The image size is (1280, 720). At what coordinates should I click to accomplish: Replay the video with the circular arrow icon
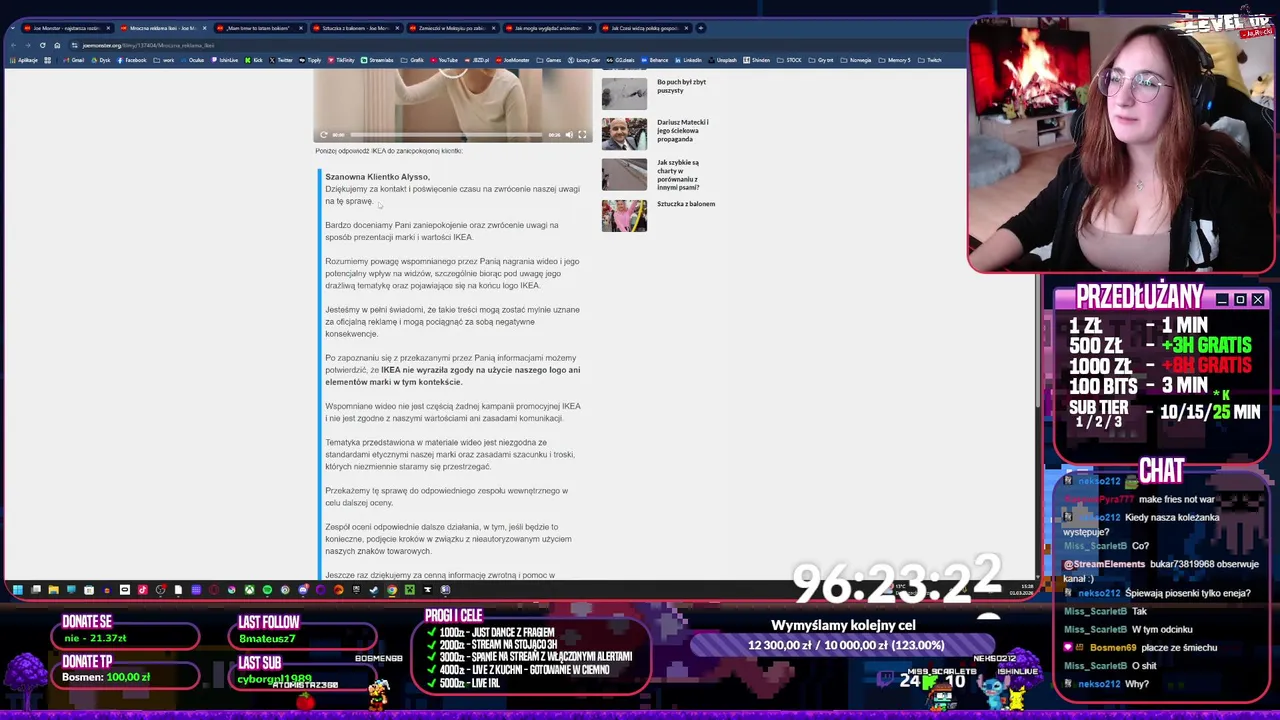point(323,134)
